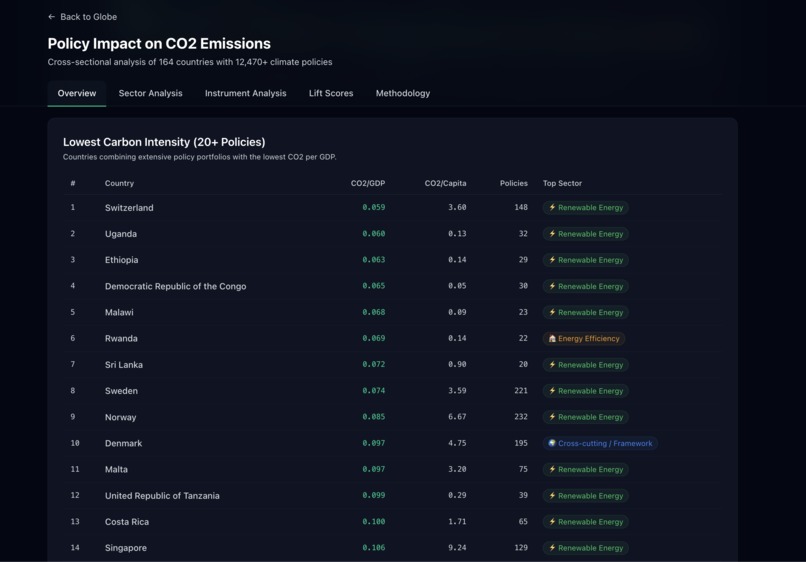
Task: Select the Norway country name
Action: tap(120, 417)
